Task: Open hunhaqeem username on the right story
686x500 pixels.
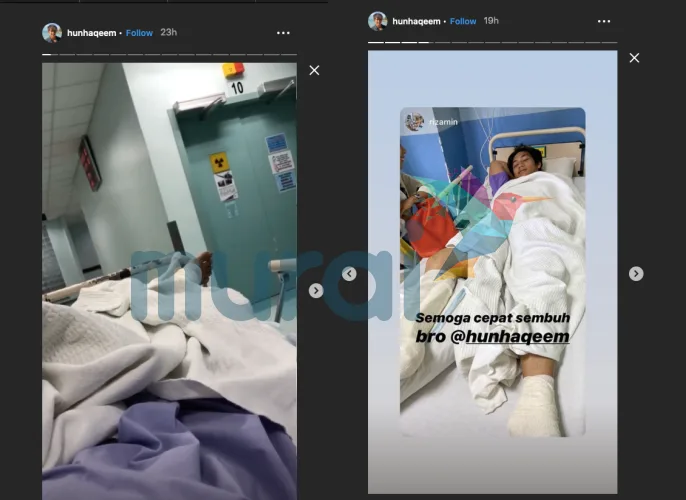Action: (417, 21)
